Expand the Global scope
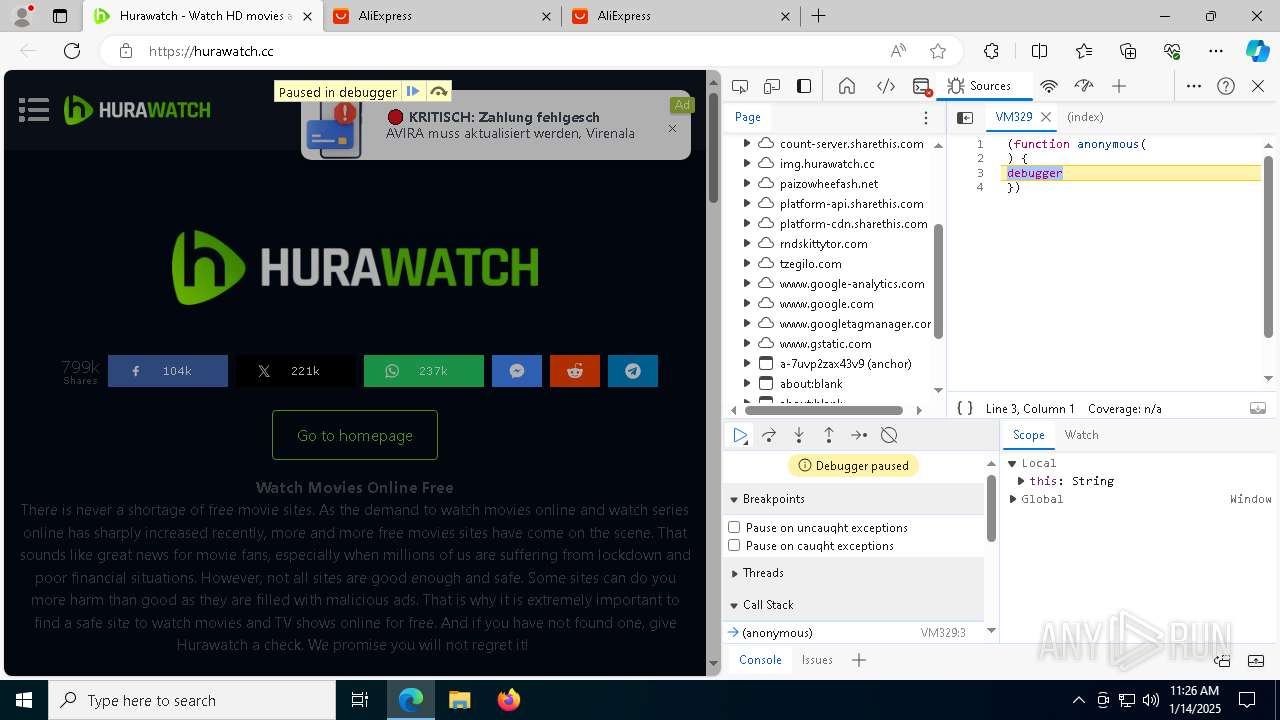The height and width of the screenshot is (720, 1280). (x=1012, y=499)
